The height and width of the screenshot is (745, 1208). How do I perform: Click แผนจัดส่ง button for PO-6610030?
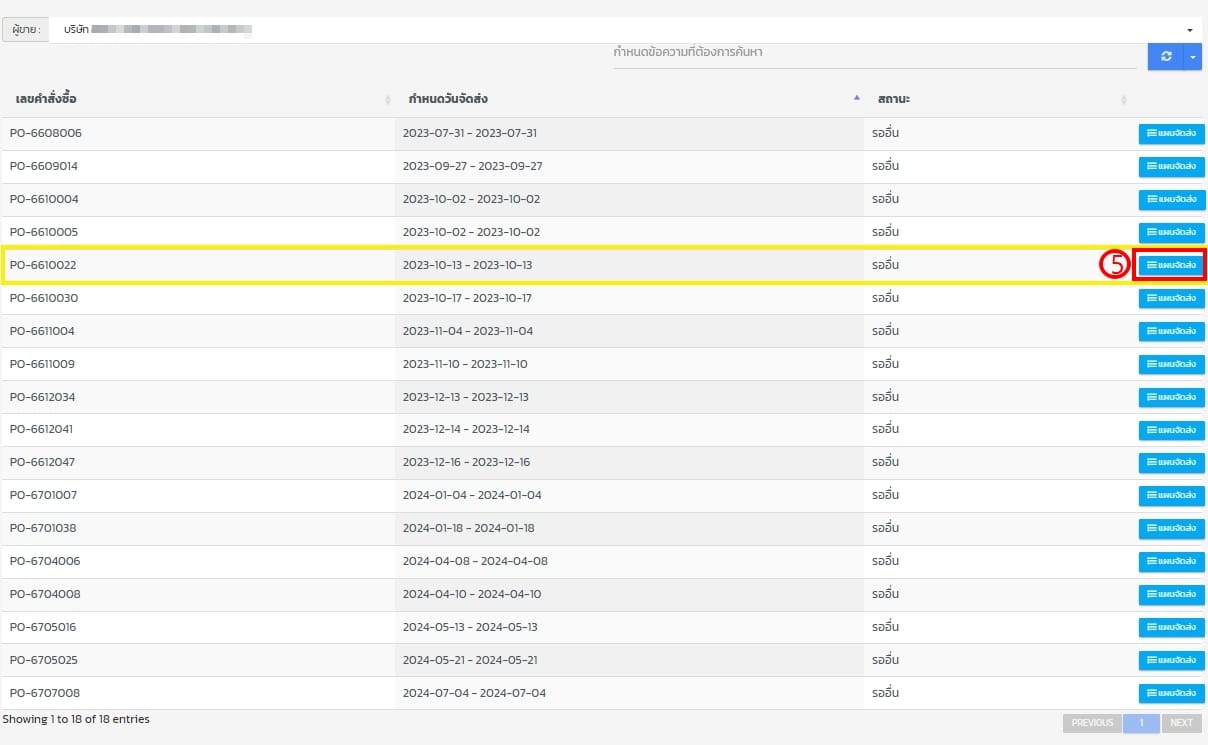tap(1171, 298)
